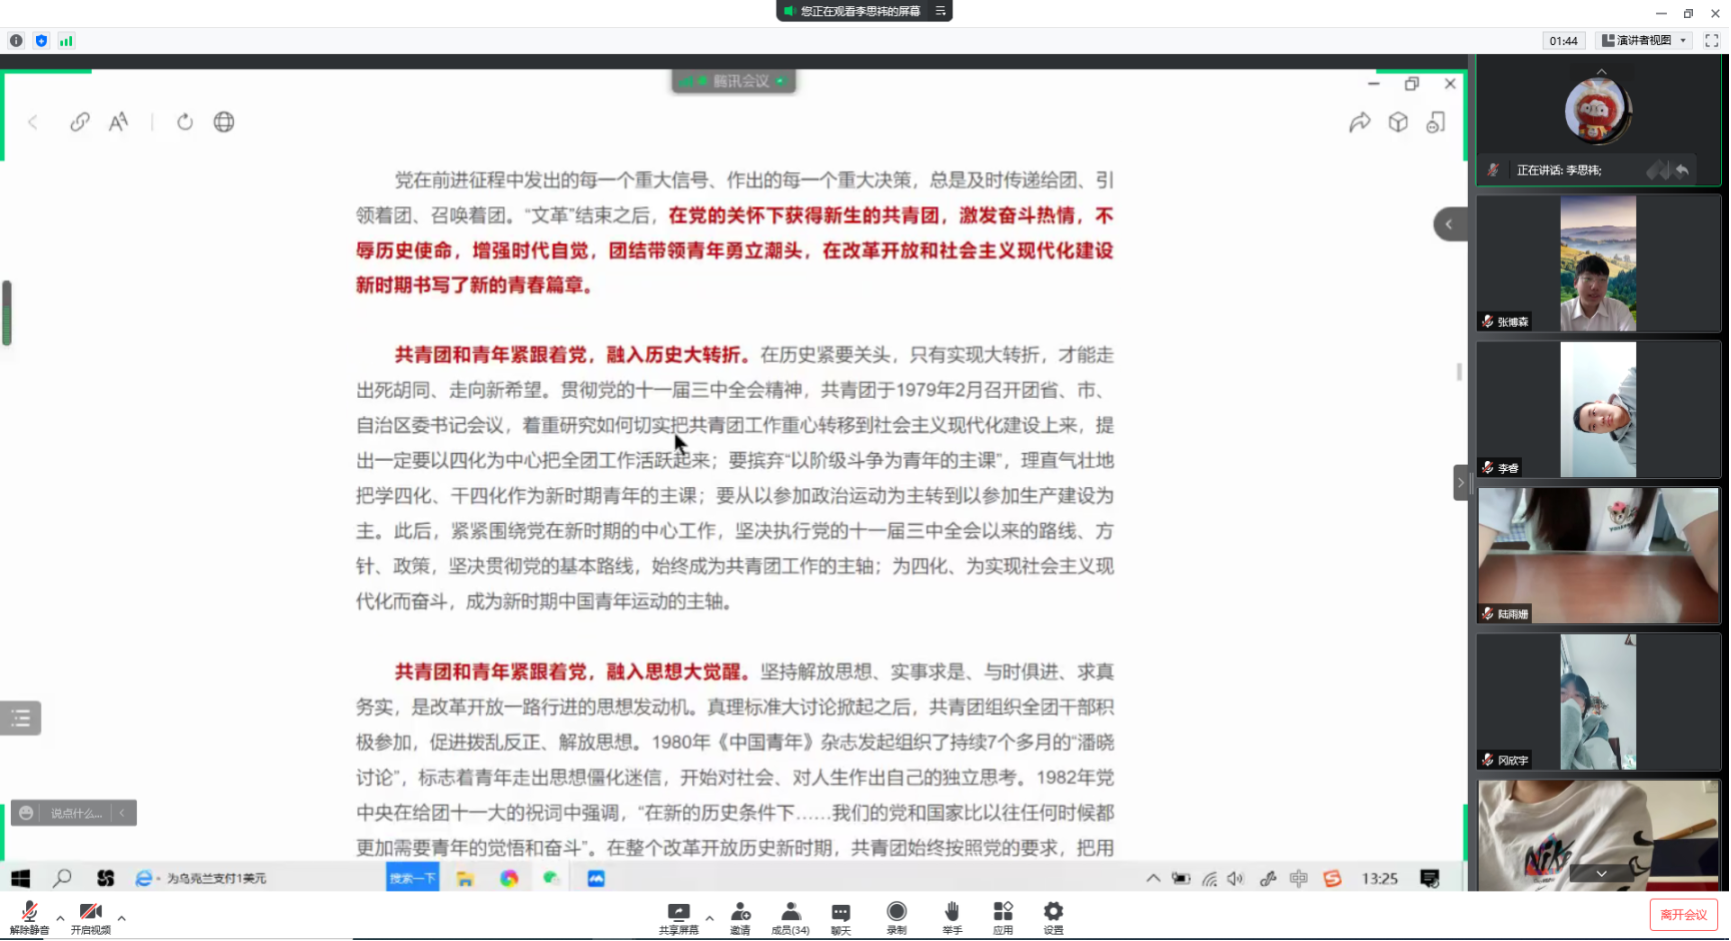Open the 应用 apps icon
Screen dimensions: 1731x941
click(x=1003, y=916)
